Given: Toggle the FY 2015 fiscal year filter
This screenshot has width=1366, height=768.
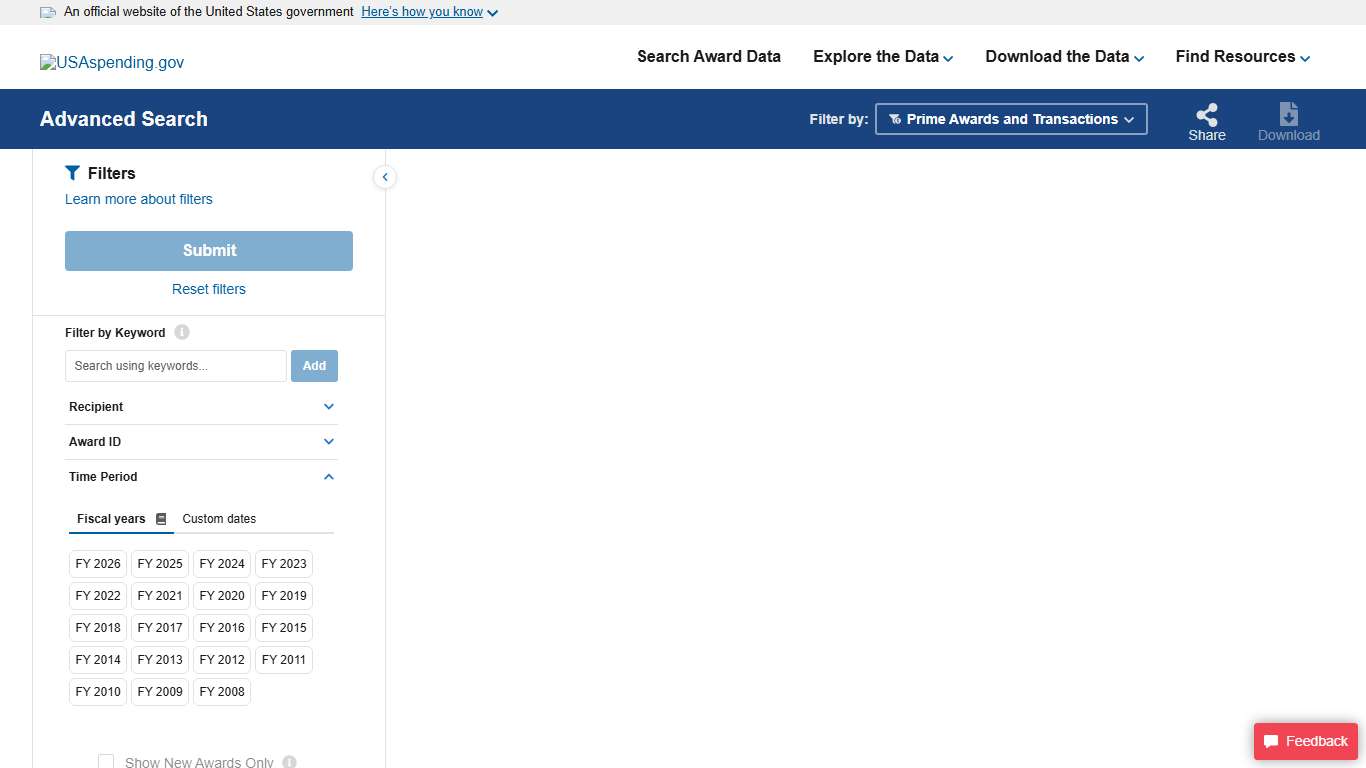Looking at the screenshot, I should pos(283,627).
